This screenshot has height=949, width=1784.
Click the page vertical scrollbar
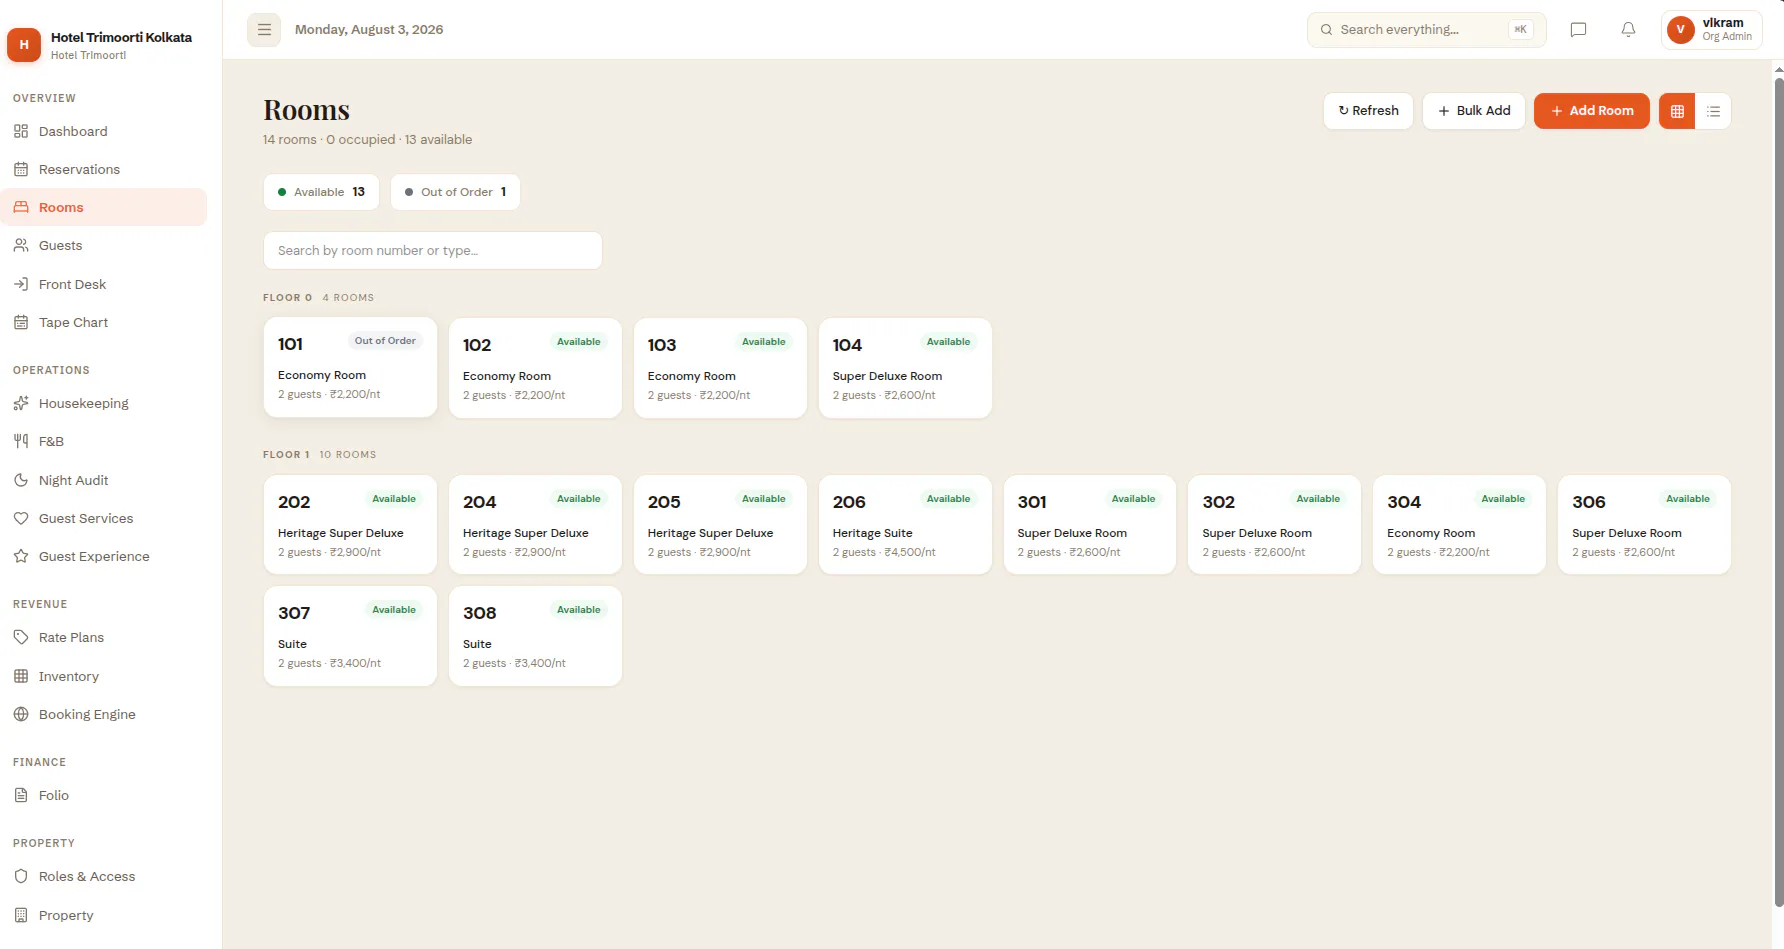[x=1778, y=490]
